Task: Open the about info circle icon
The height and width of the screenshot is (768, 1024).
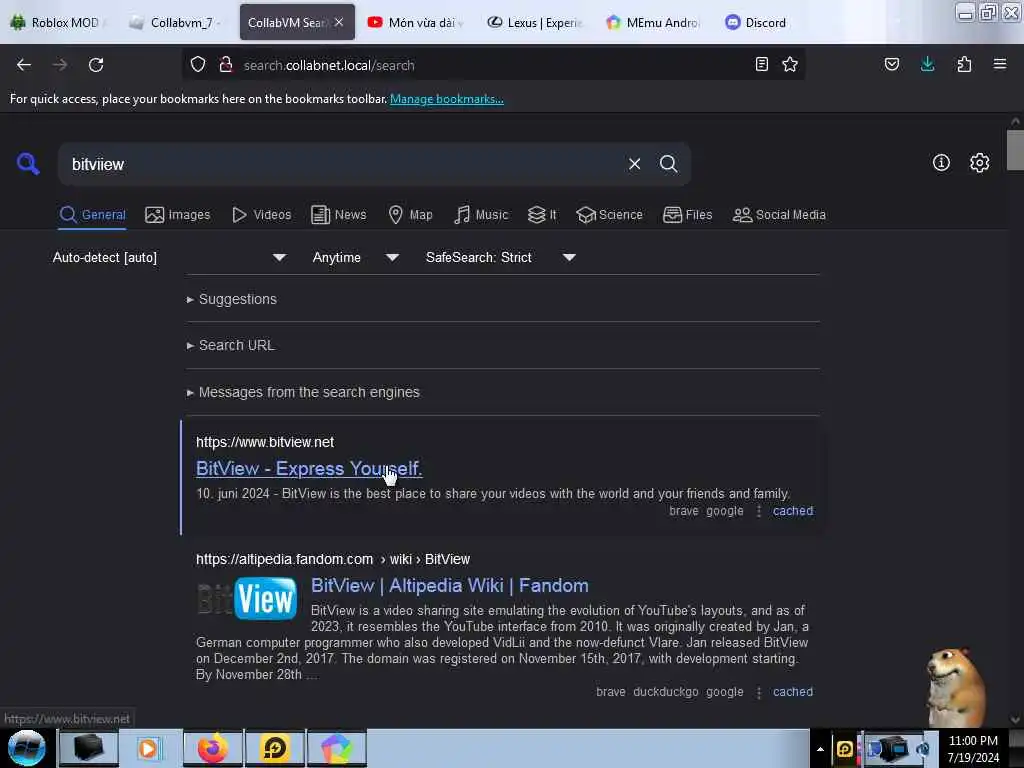Action: point(941,163)
